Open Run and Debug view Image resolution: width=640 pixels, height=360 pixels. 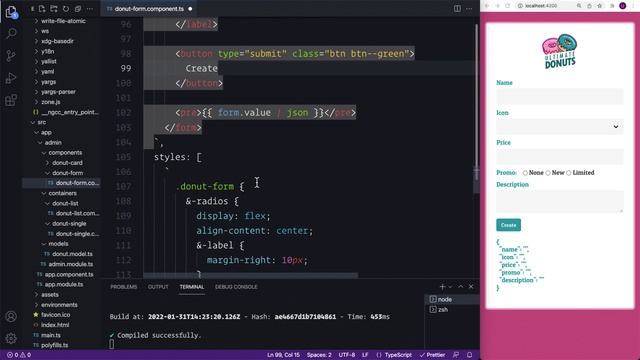(11, 78)
